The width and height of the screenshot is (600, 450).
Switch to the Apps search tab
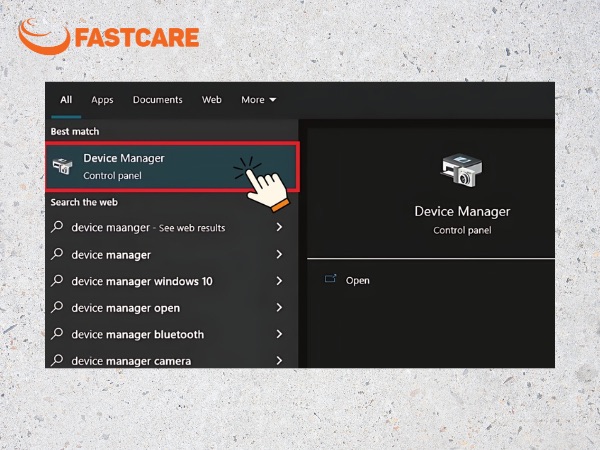coord(102,100)
